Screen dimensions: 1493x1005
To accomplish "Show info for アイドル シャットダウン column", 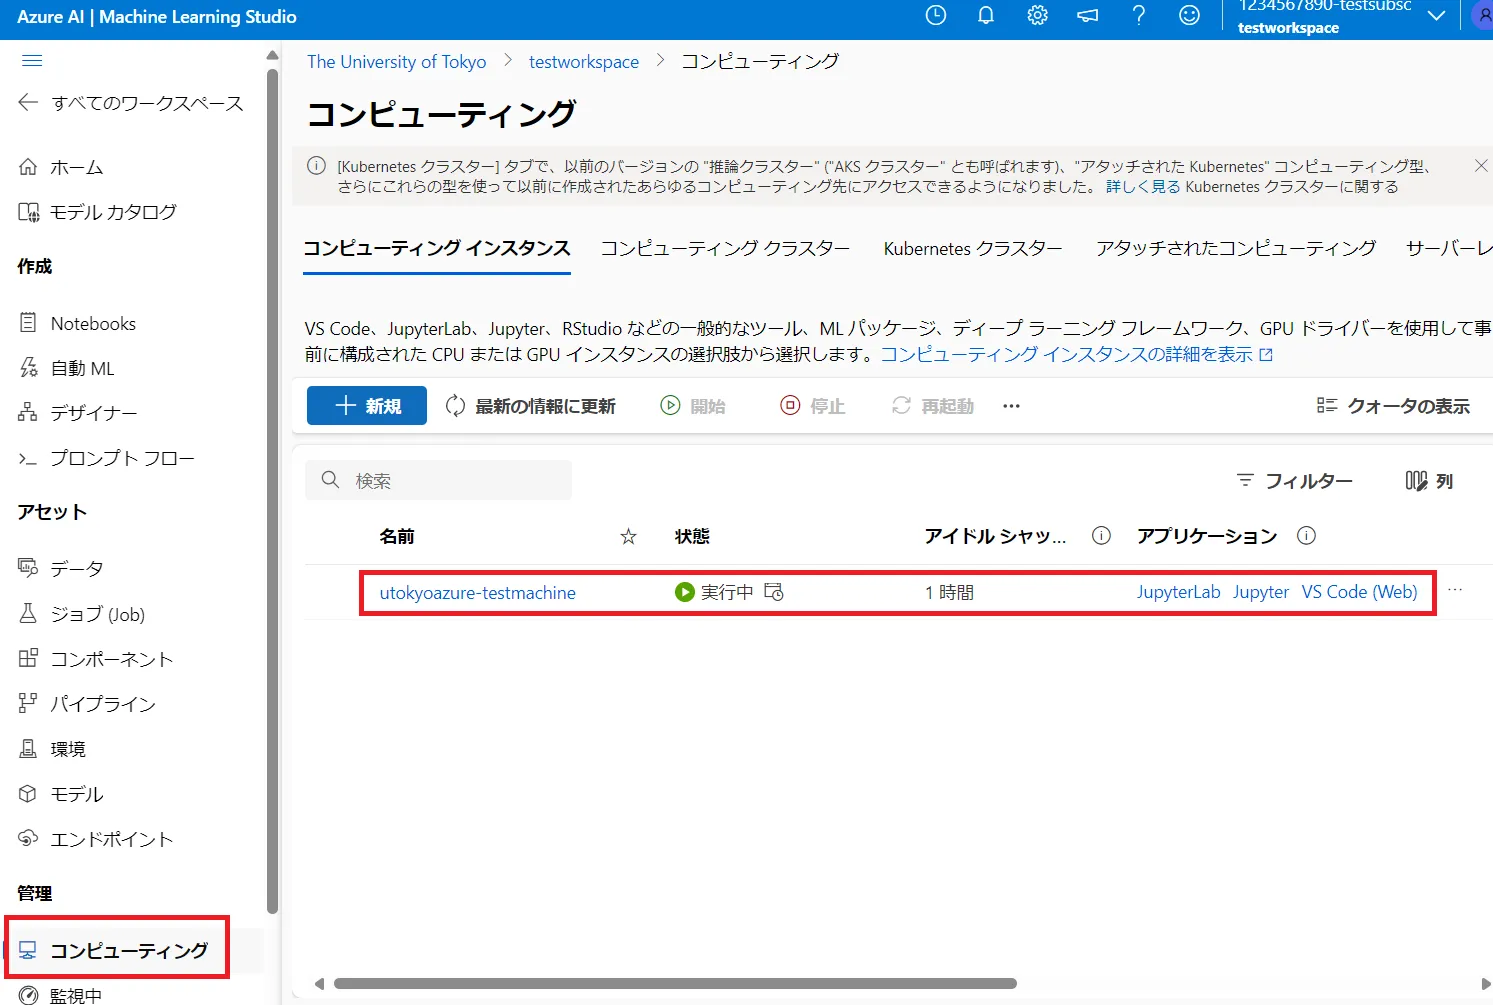I will [x=1101, y=536].
